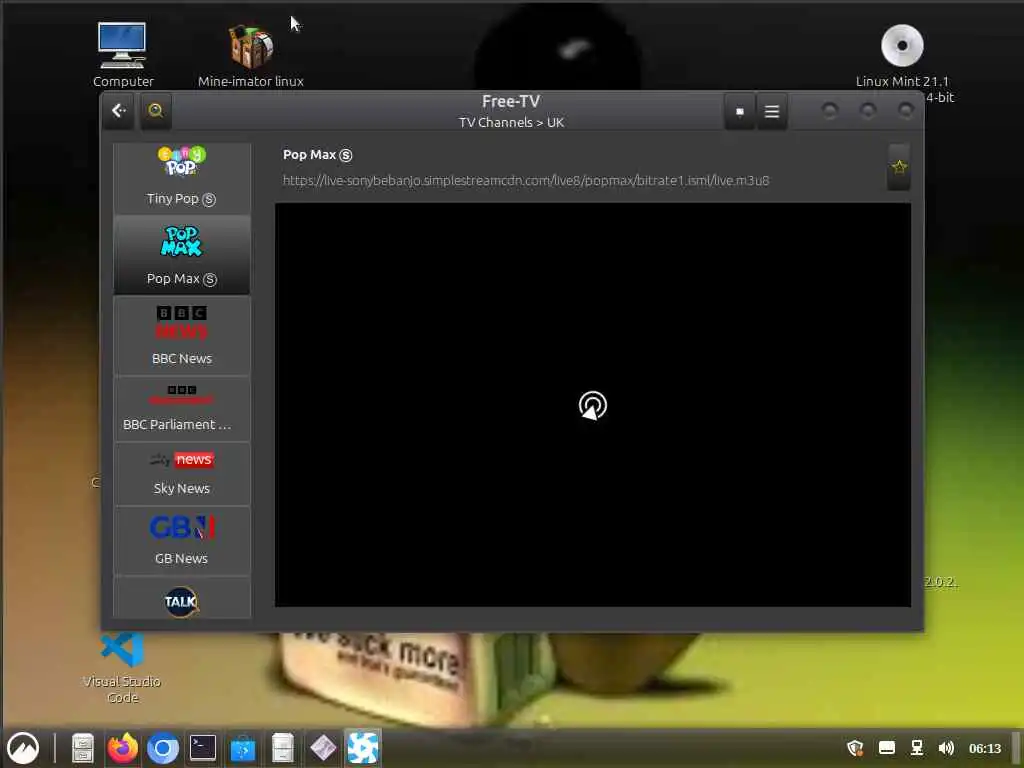Stop playback with the square button
The image size is (1024, 768).
click(x=739, y=112)
